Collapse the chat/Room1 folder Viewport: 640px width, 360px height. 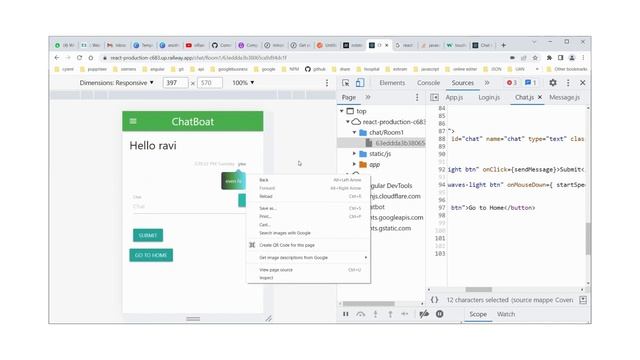pos(354,132)
